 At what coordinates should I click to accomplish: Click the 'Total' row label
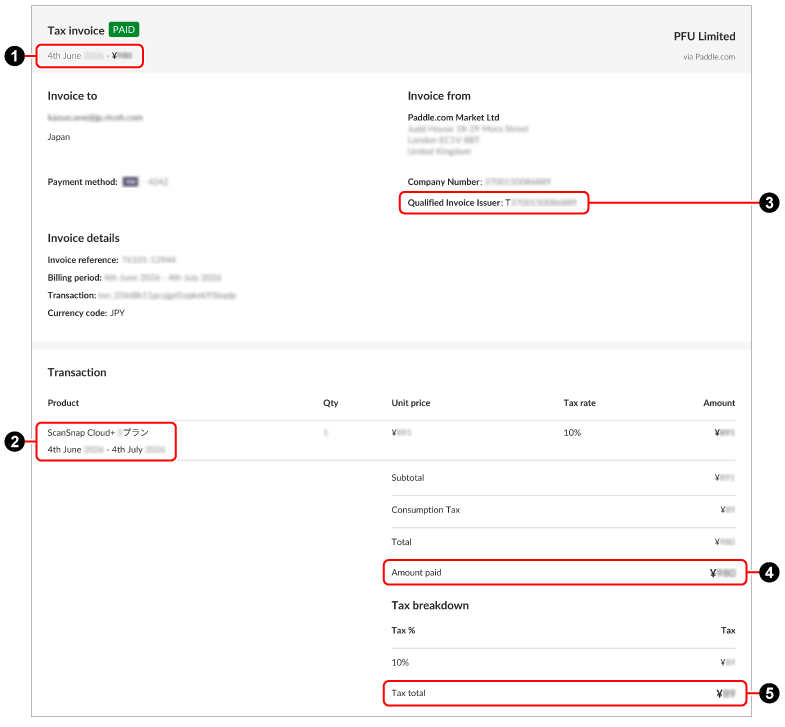pyautogui.click(x=401, y=542)
